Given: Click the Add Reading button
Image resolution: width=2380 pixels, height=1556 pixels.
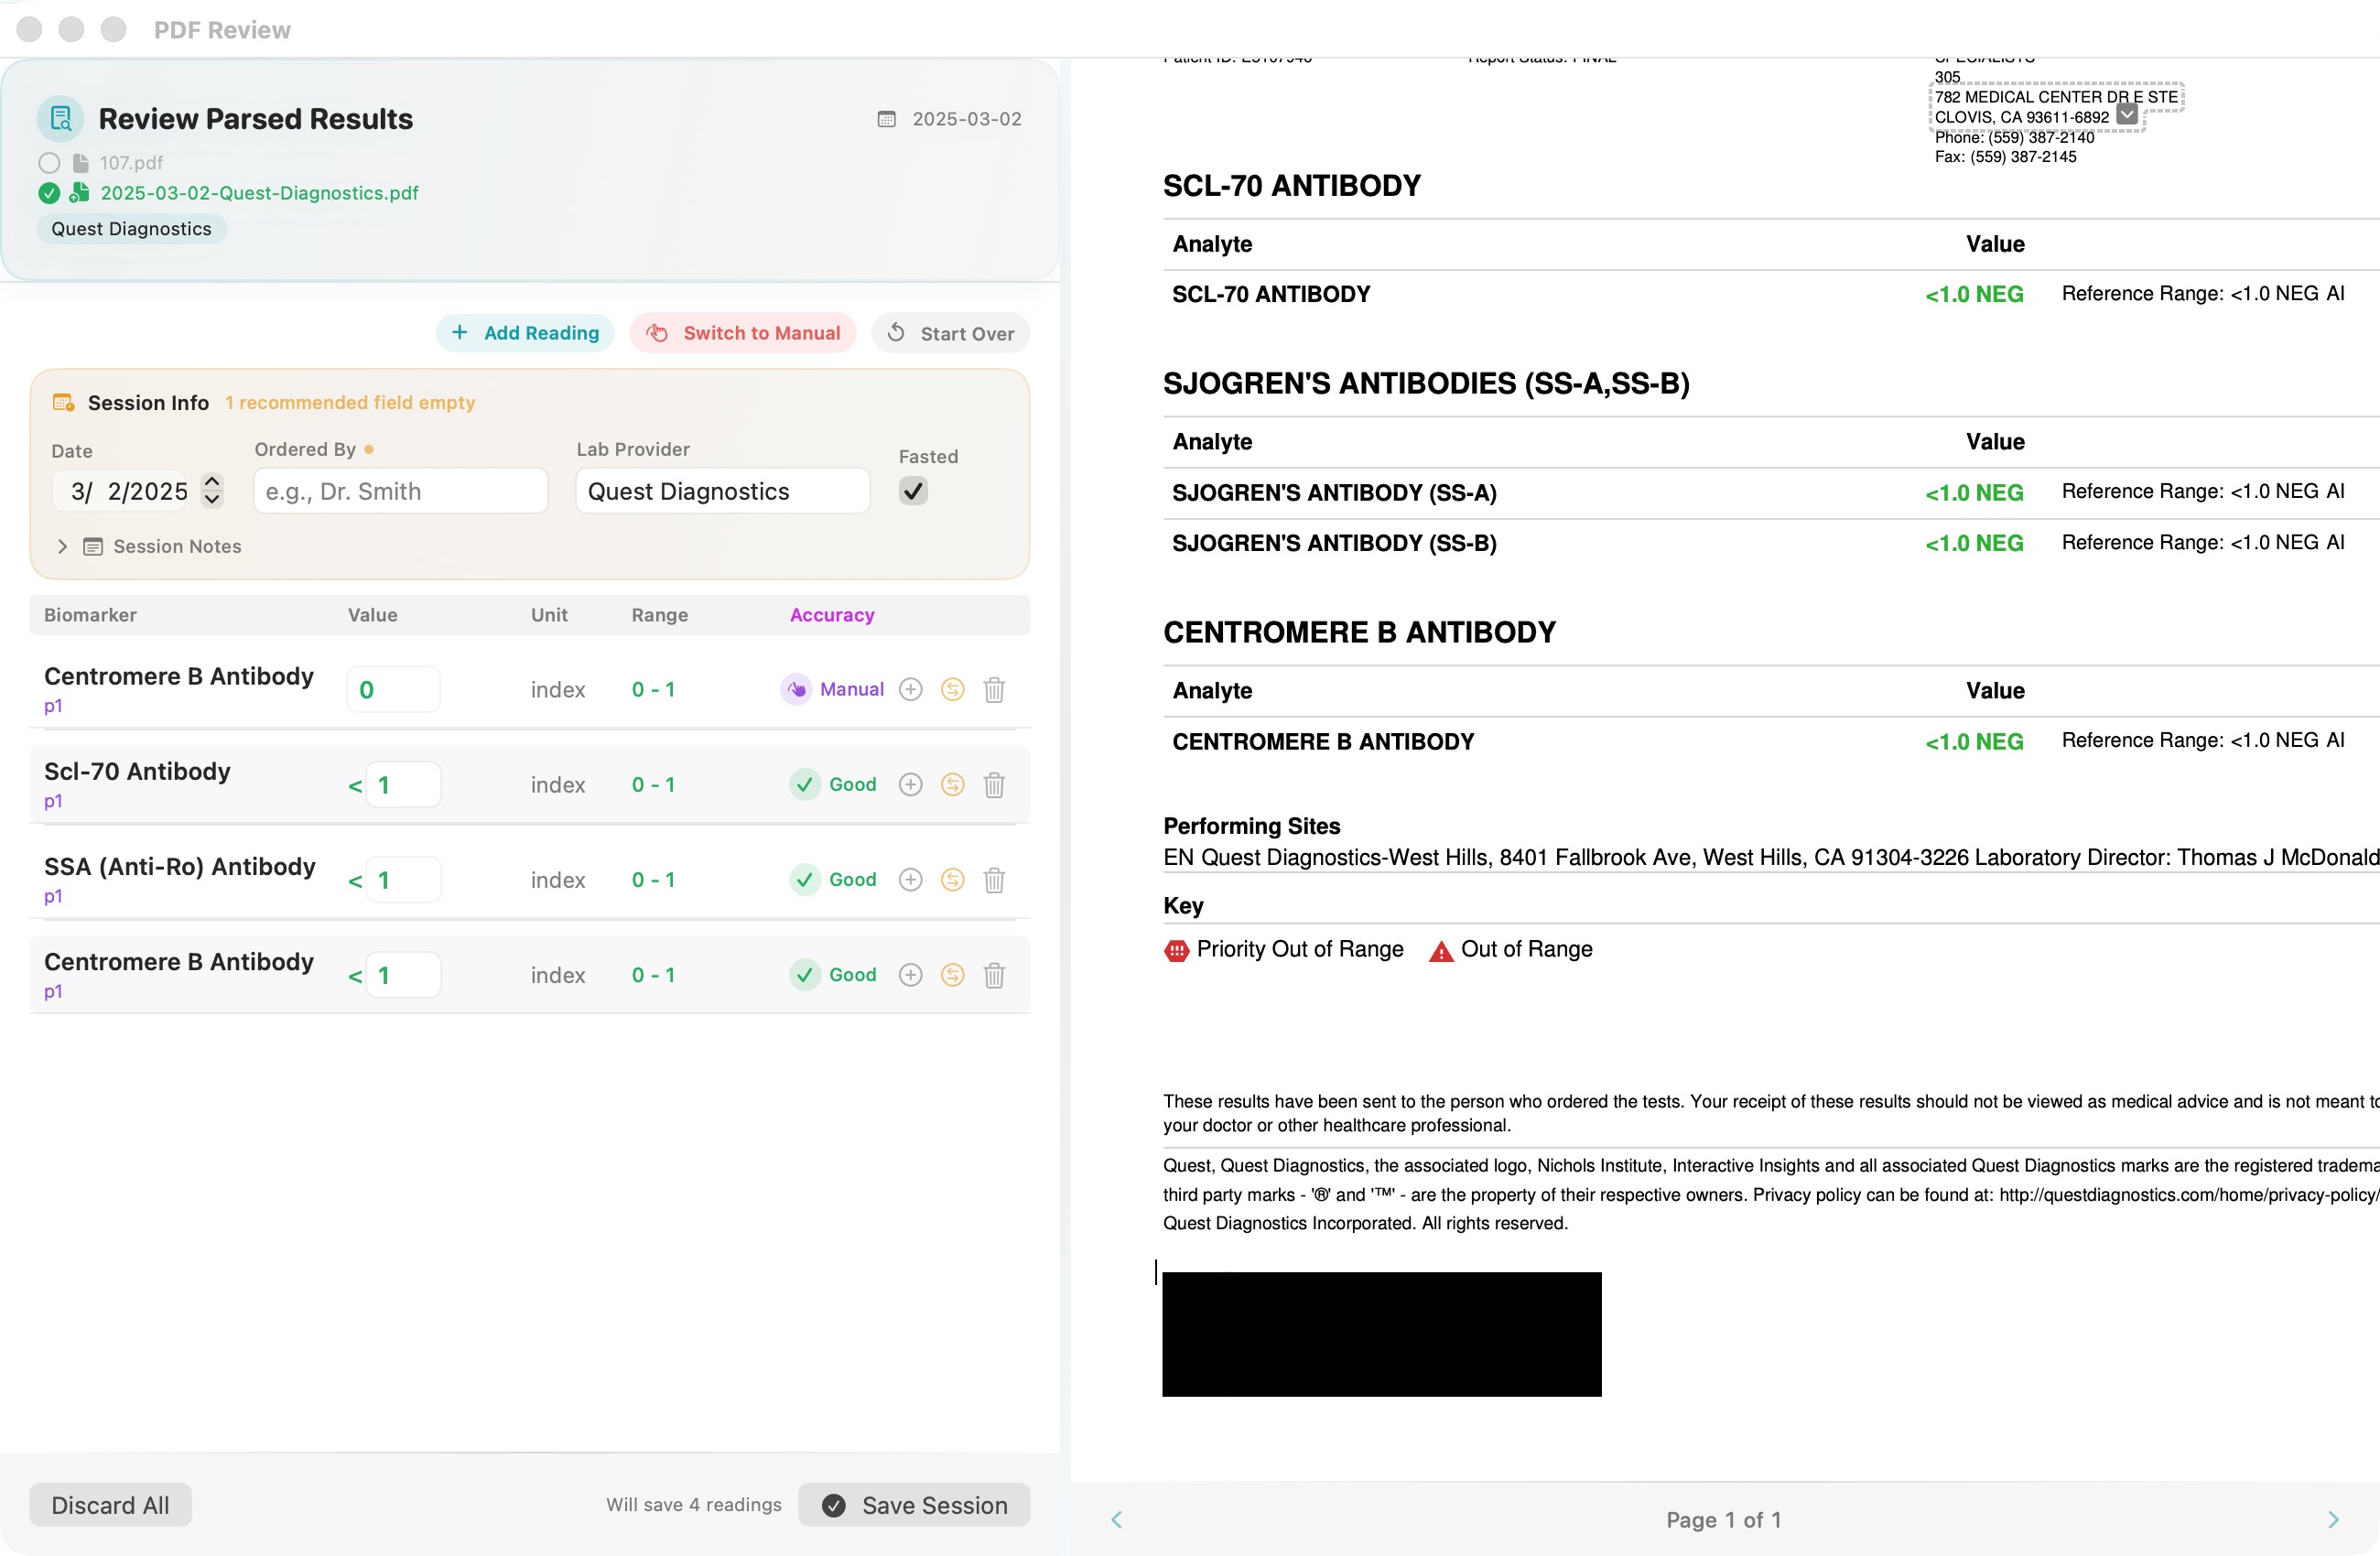Looking at the screenshot, I should pyautogui.click(x=525, y=333).
